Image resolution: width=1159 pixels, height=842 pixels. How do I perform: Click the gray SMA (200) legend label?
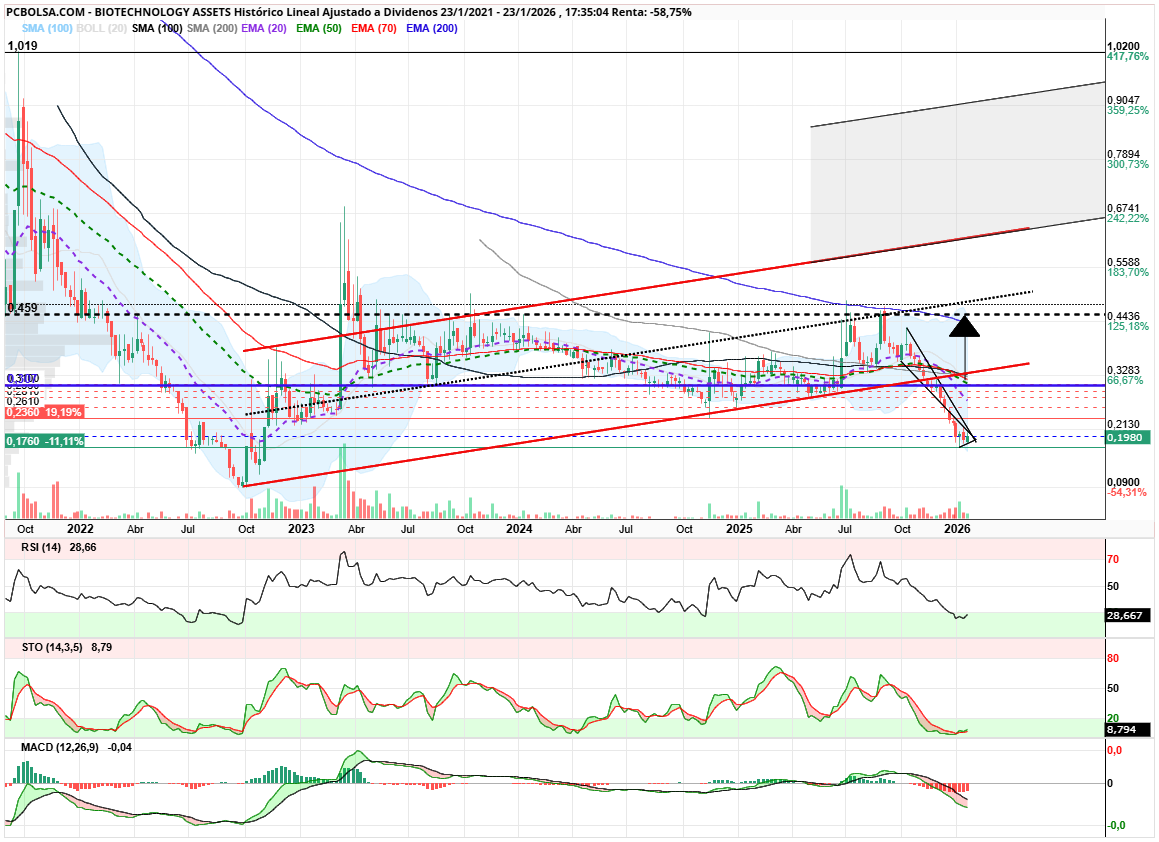212,28
